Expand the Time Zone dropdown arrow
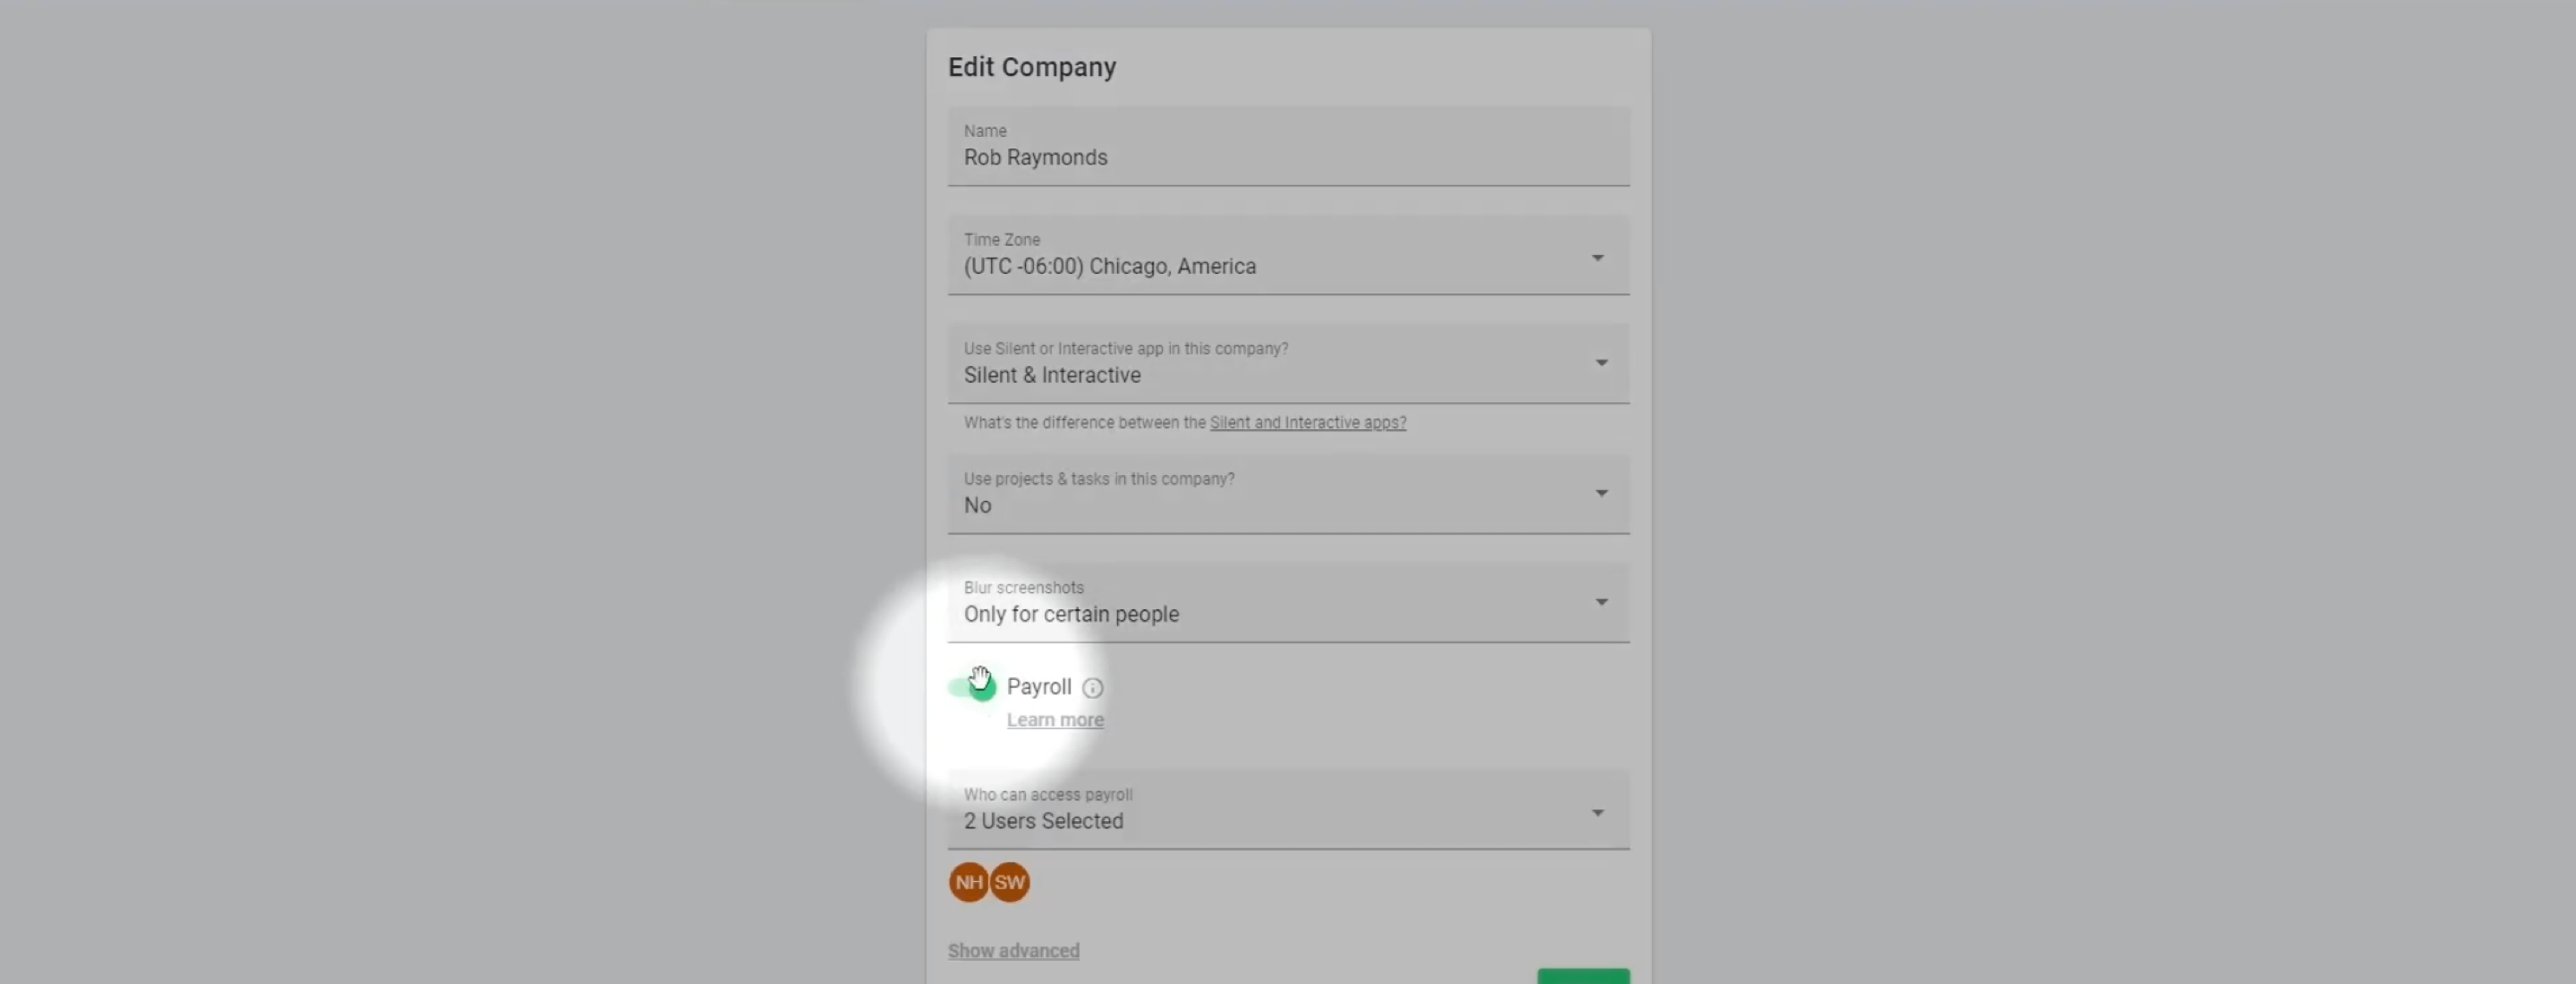2576x984 pixels. (1597, 258)
